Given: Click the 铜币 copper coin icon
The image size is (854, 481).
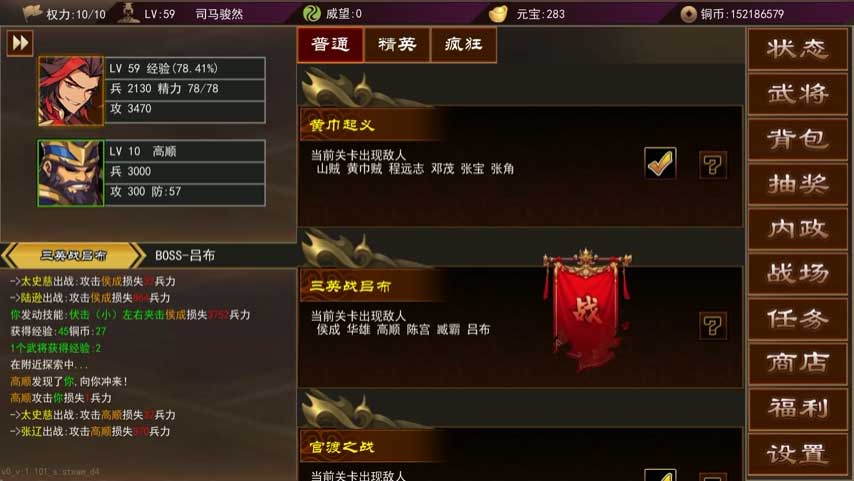Looking at the screenshot, I should [688, 14].
